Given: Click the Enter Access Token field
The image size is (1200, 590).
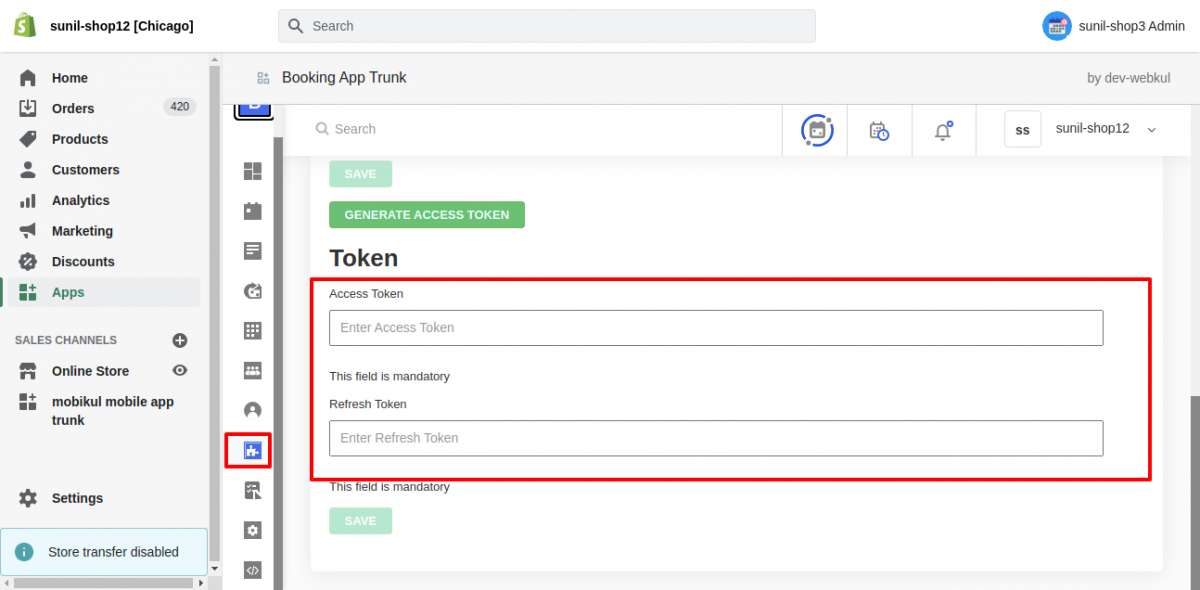Looking at the screenshot, I should tap(716, 328).
